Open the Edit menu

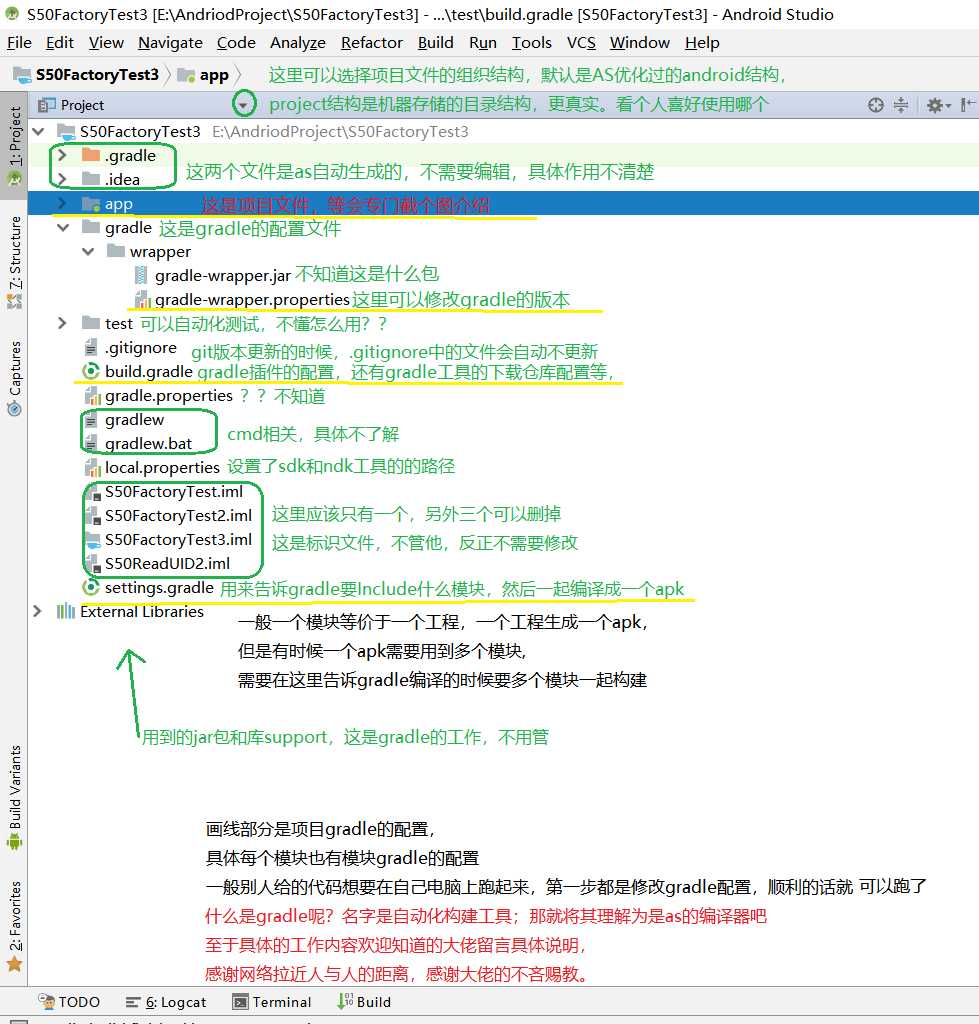tap(59, 43)
